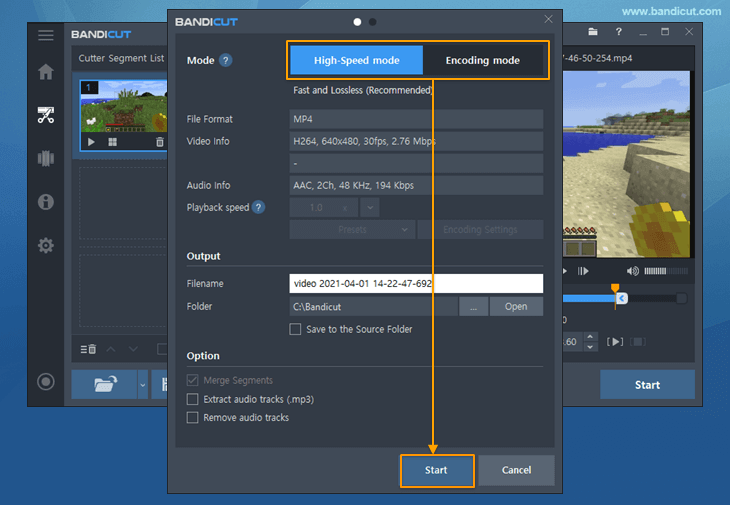Click the Audio Info field
730x505 pixels.
pos(416,185)
